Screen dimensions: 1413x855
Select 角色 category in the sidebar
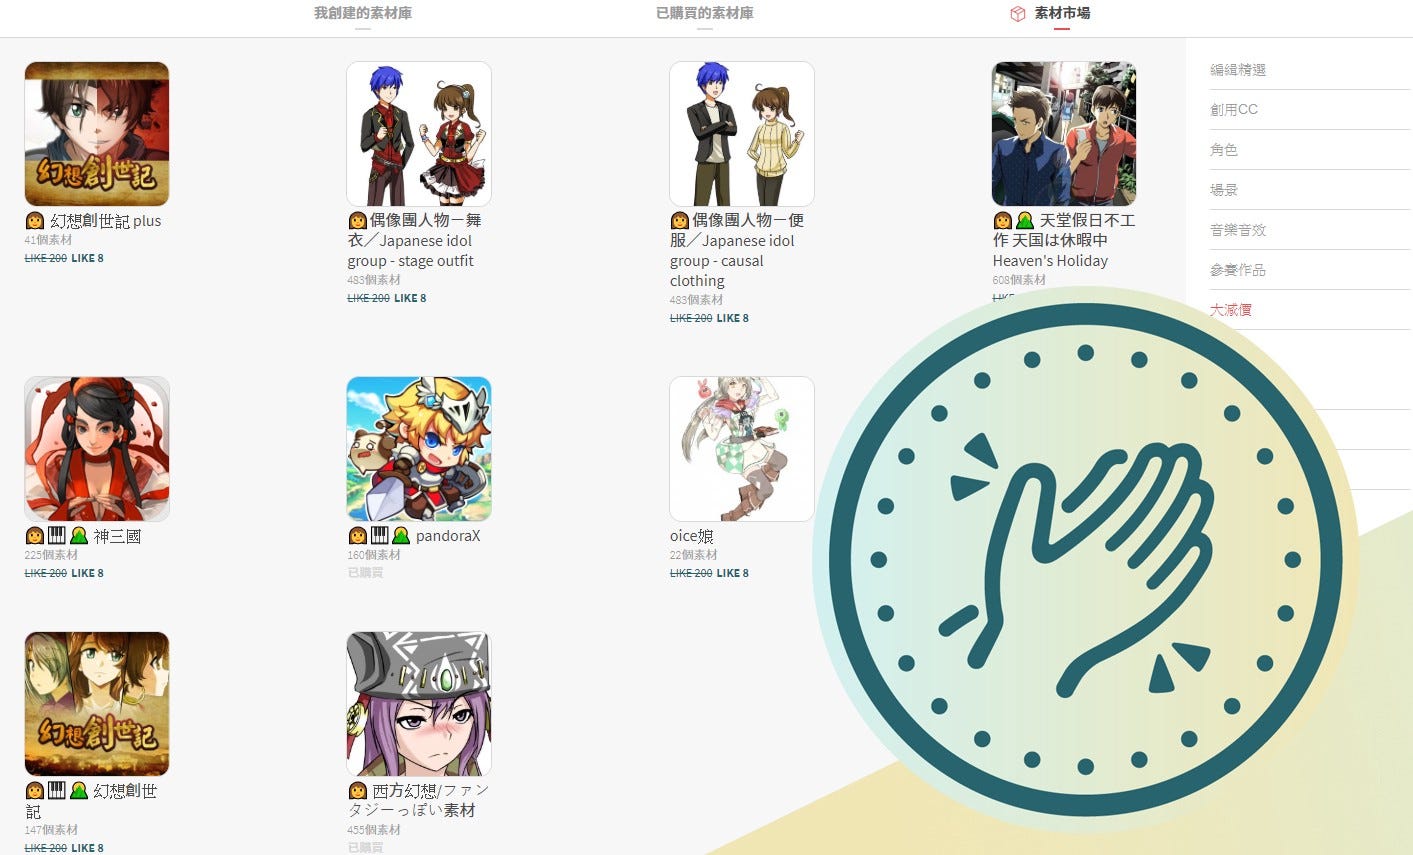pos(1224,150)
